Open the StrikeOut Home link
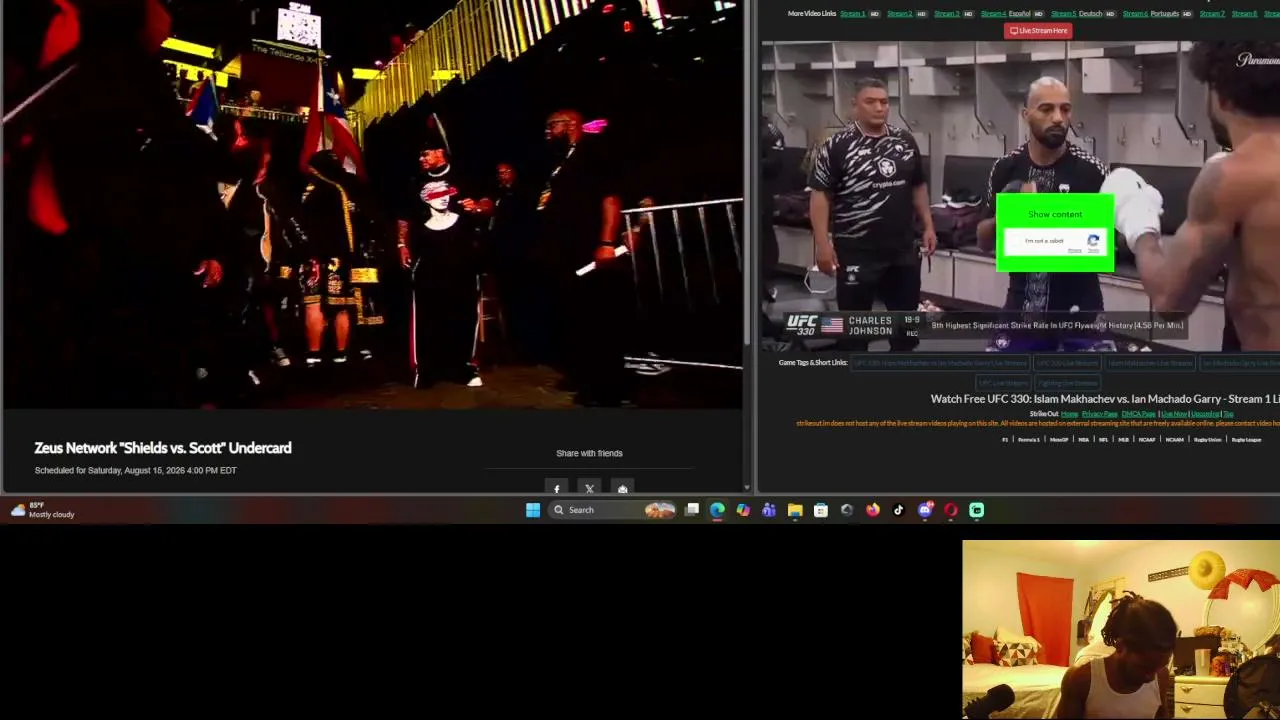Image resolution: width=1280 pixels, height=720 pixels. coord(1069,414)
